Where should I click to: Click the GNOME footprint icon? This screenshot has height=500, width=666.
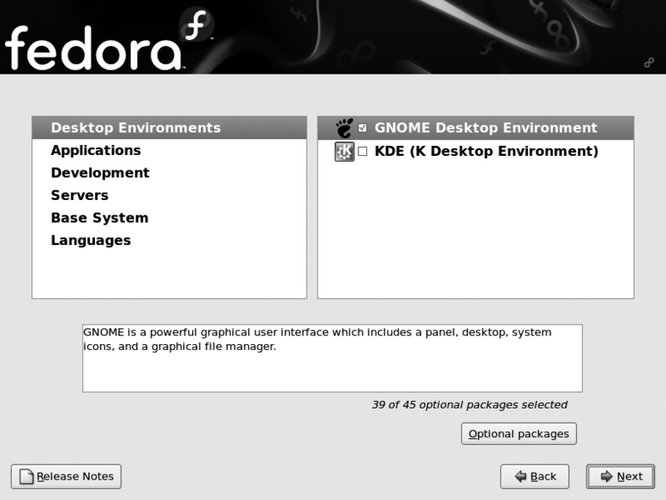click(343, 128)
